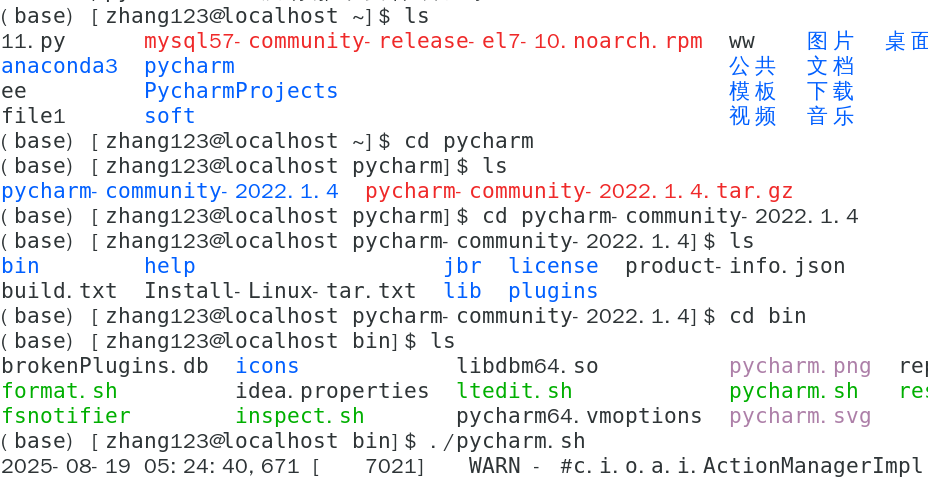Image resolution: width=928 pixels, height=477 pixels.
Task: Select the PycharmProjects directory name
Action: [x=241, y=92]
